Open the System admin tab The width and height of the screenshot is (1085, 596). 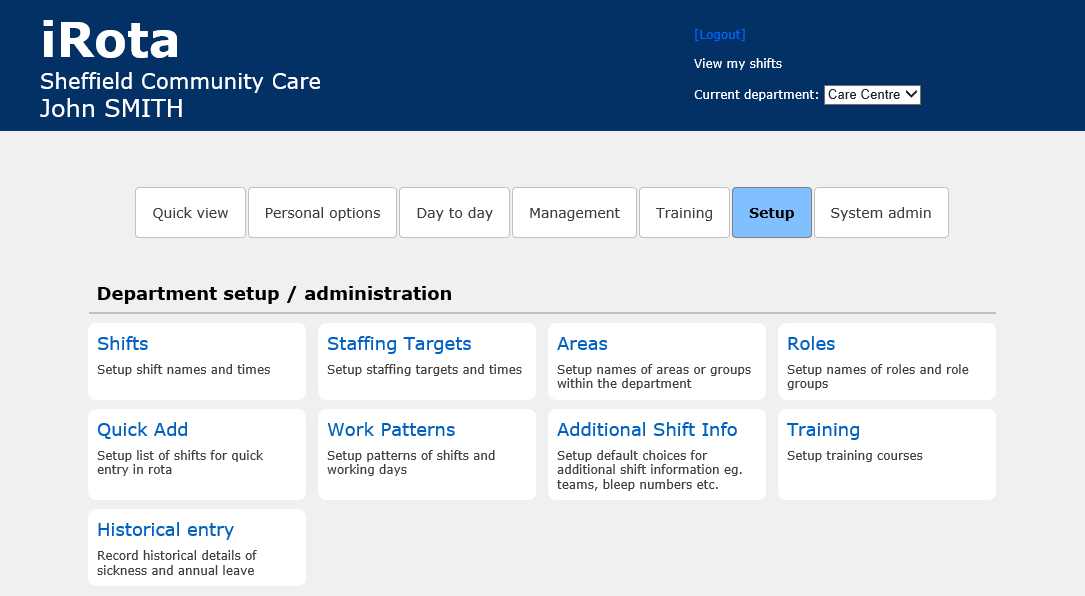(881, 213)
